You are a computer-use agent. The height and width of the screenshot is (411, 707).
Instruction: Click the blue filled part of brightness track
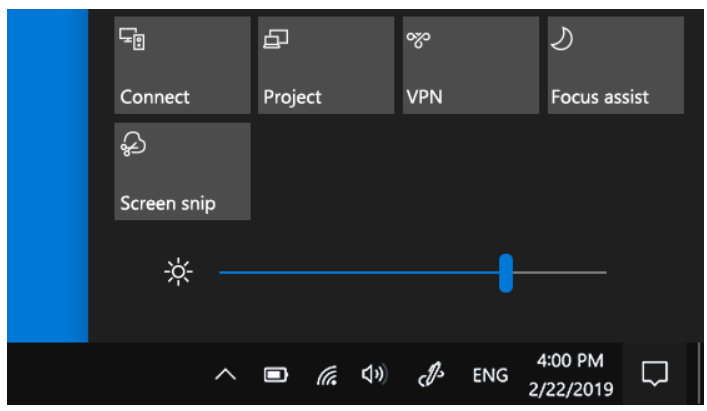pyautogui.click(x=359, y=272)
